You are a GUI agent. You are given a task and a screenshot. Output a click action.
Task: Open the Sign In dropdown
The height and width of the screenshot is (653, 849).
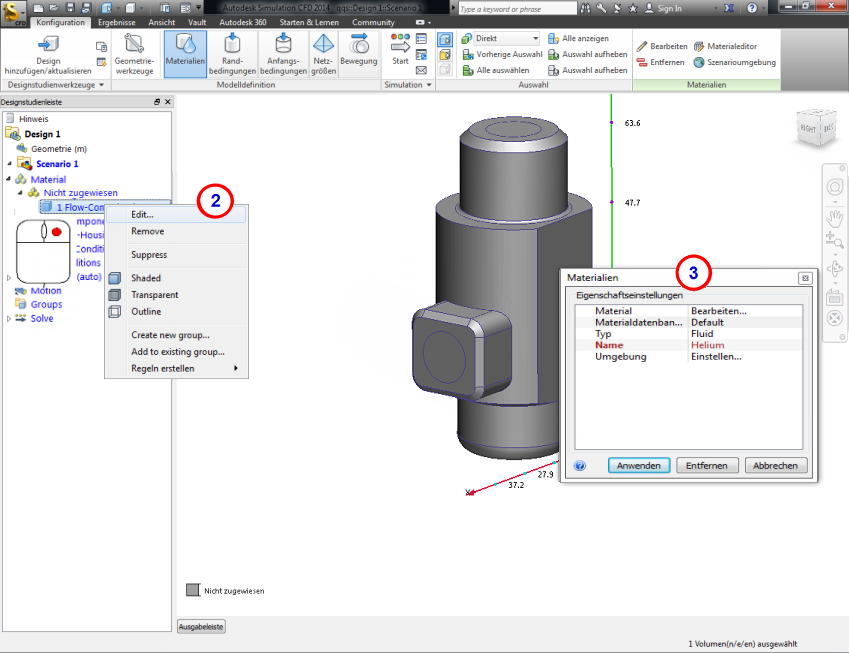click(716, 8)
